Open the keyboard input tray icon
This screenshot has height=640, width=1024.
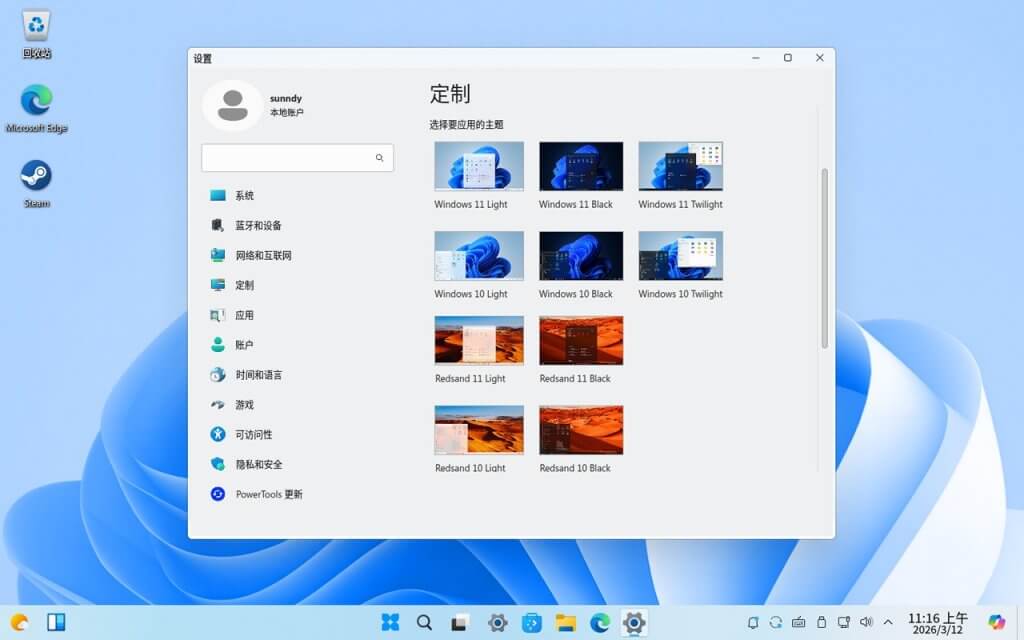pos(799,623)
